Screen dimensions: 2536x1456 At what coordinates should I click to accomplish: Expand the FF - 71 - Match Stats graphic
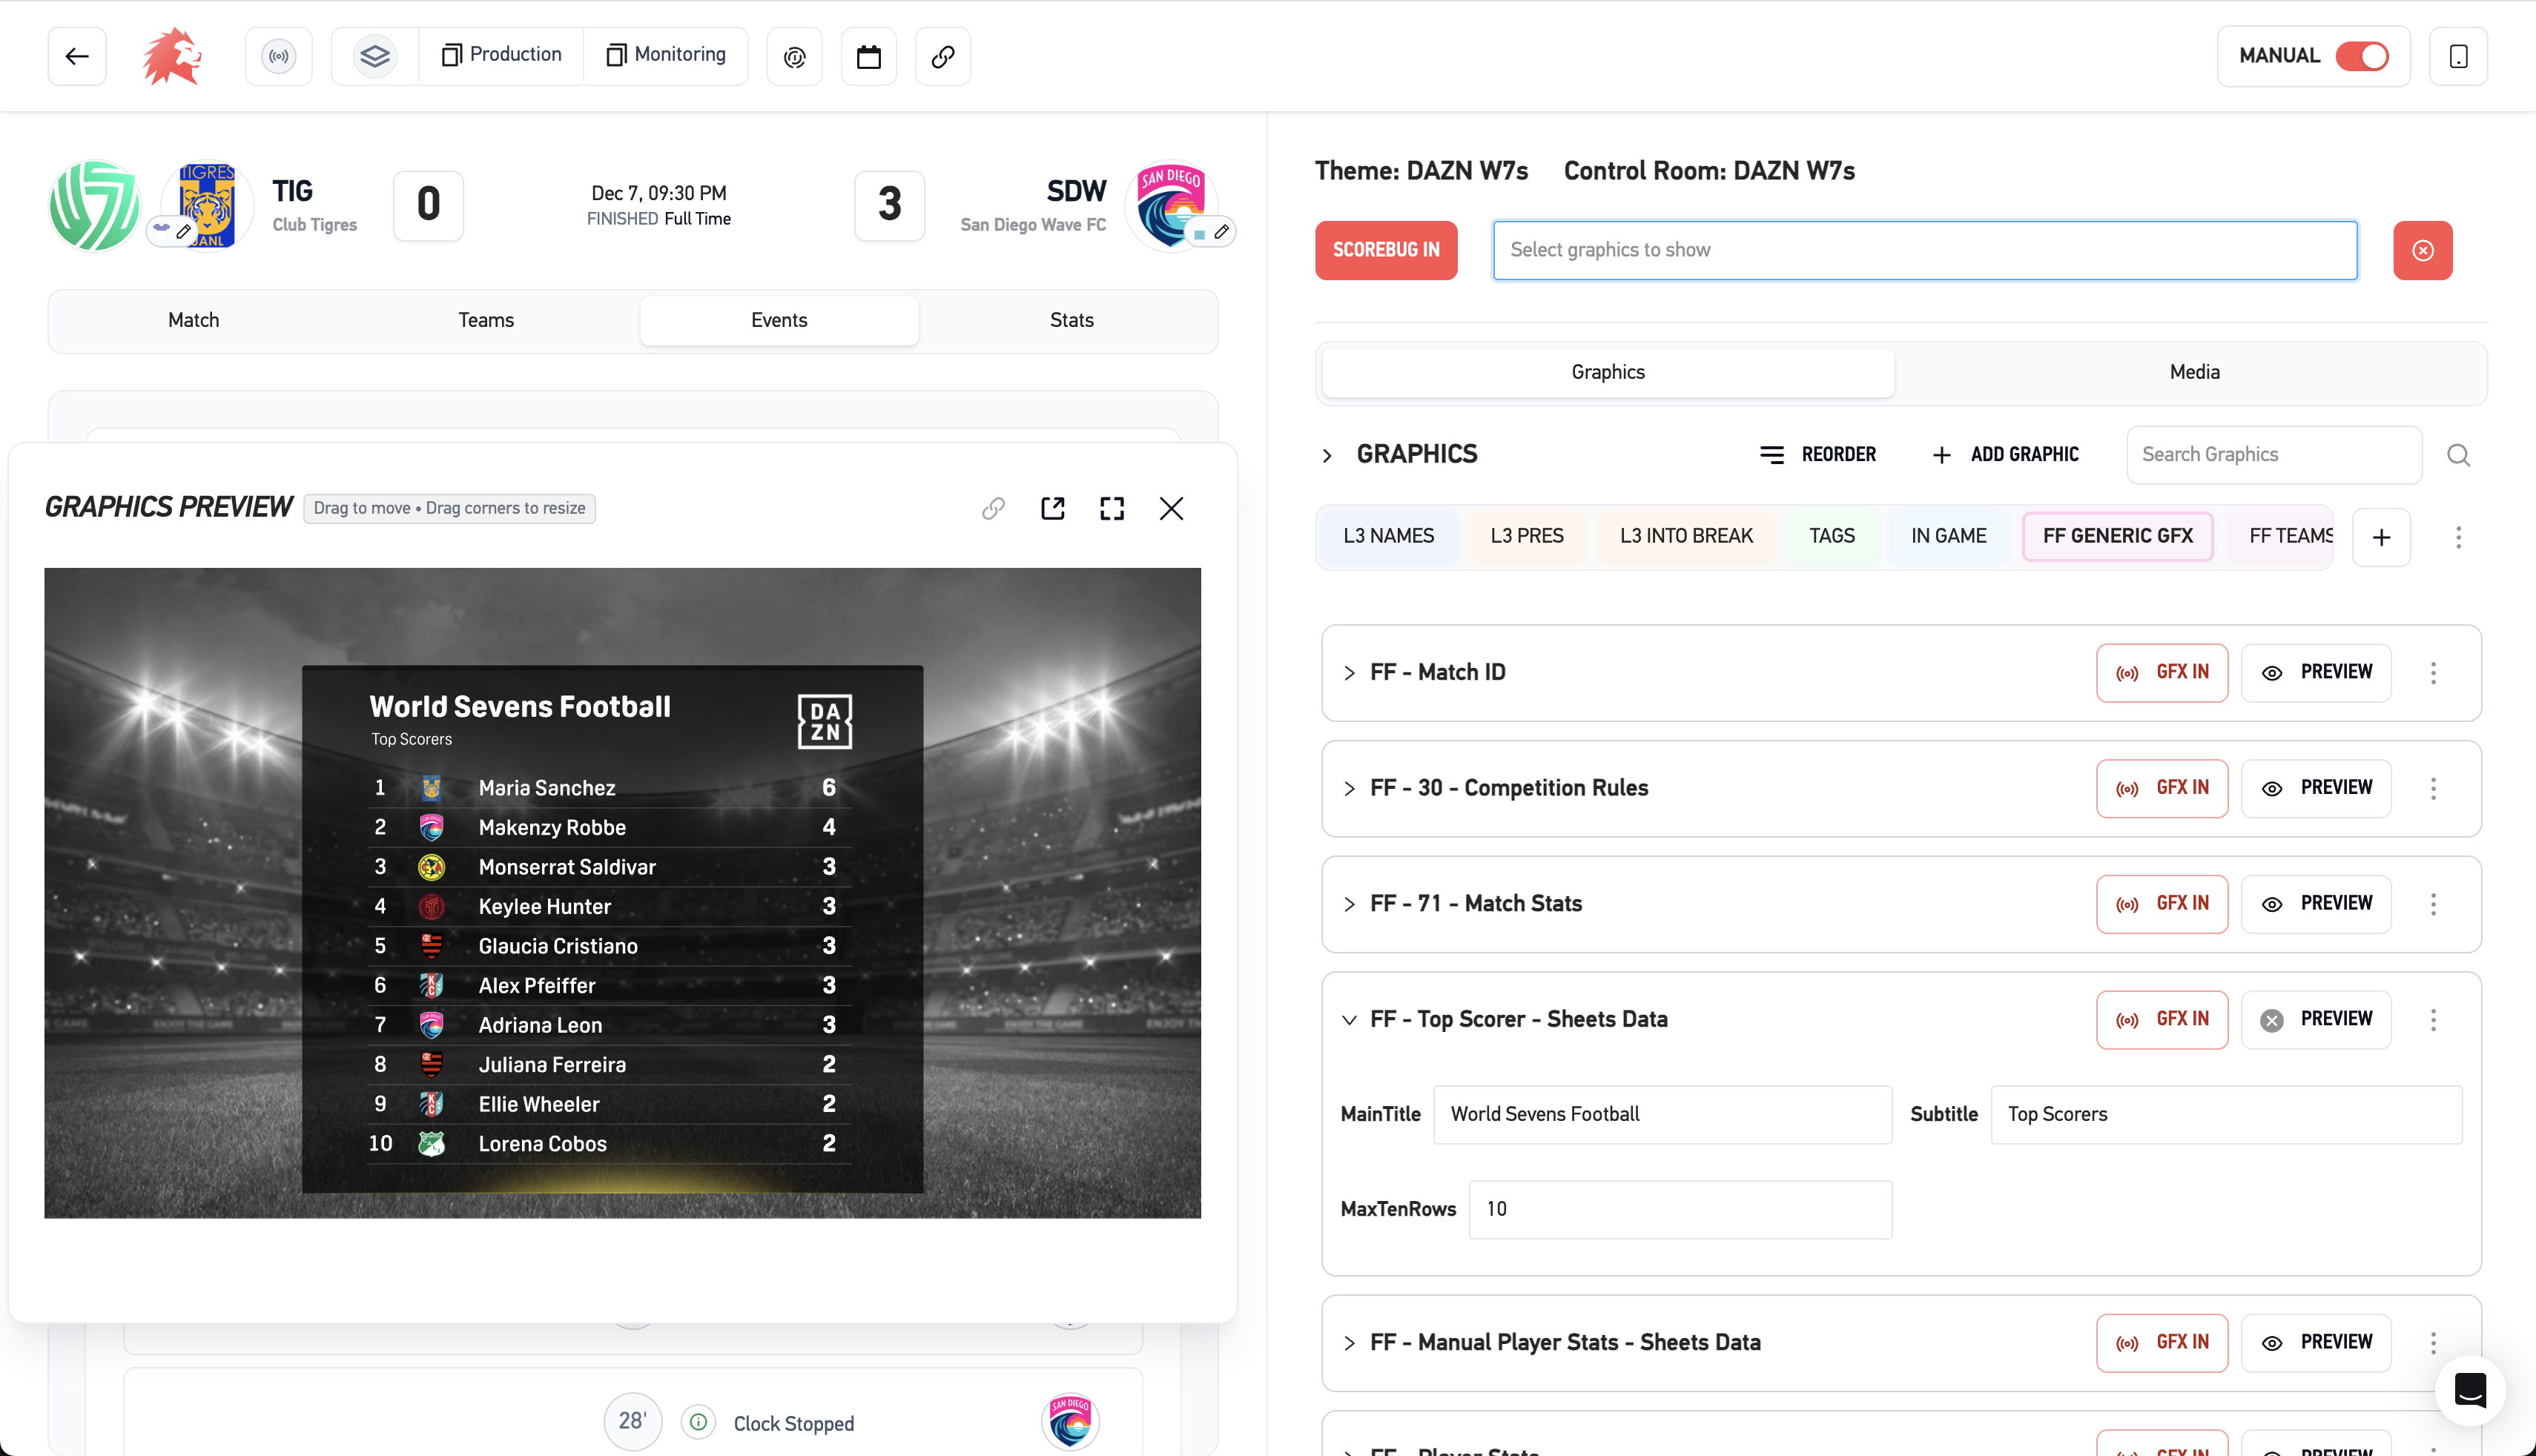[x=1349, y=903]
